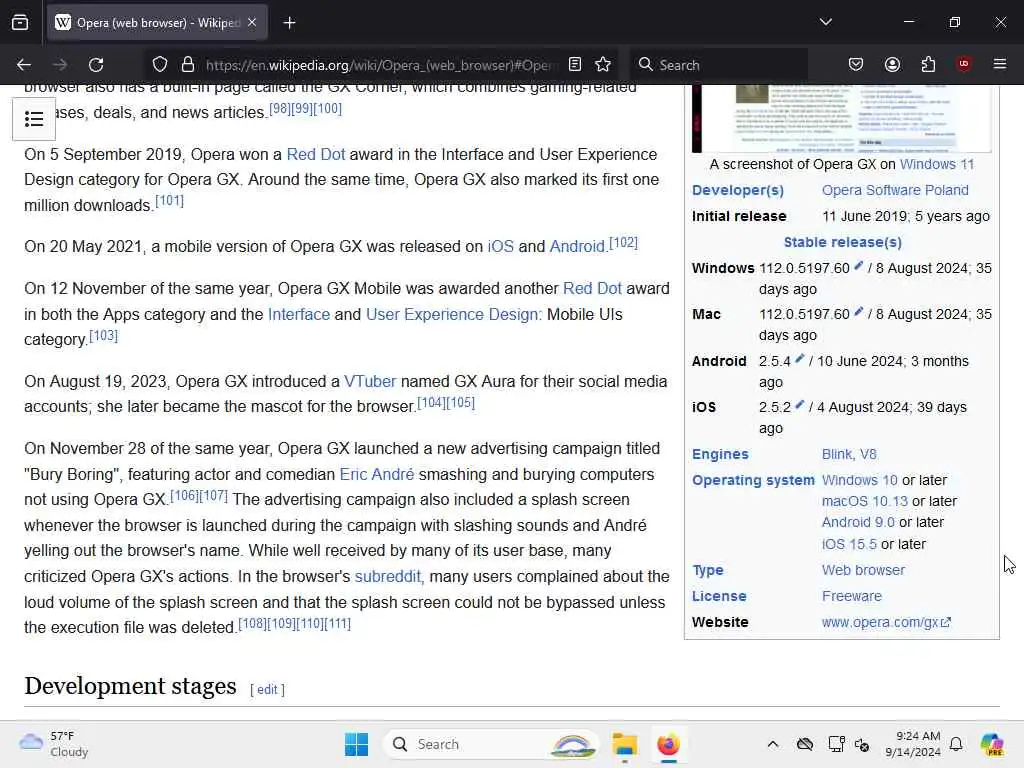Open the V8 engine link
This screenshot has width=1024, height=768.
point(868,454)
